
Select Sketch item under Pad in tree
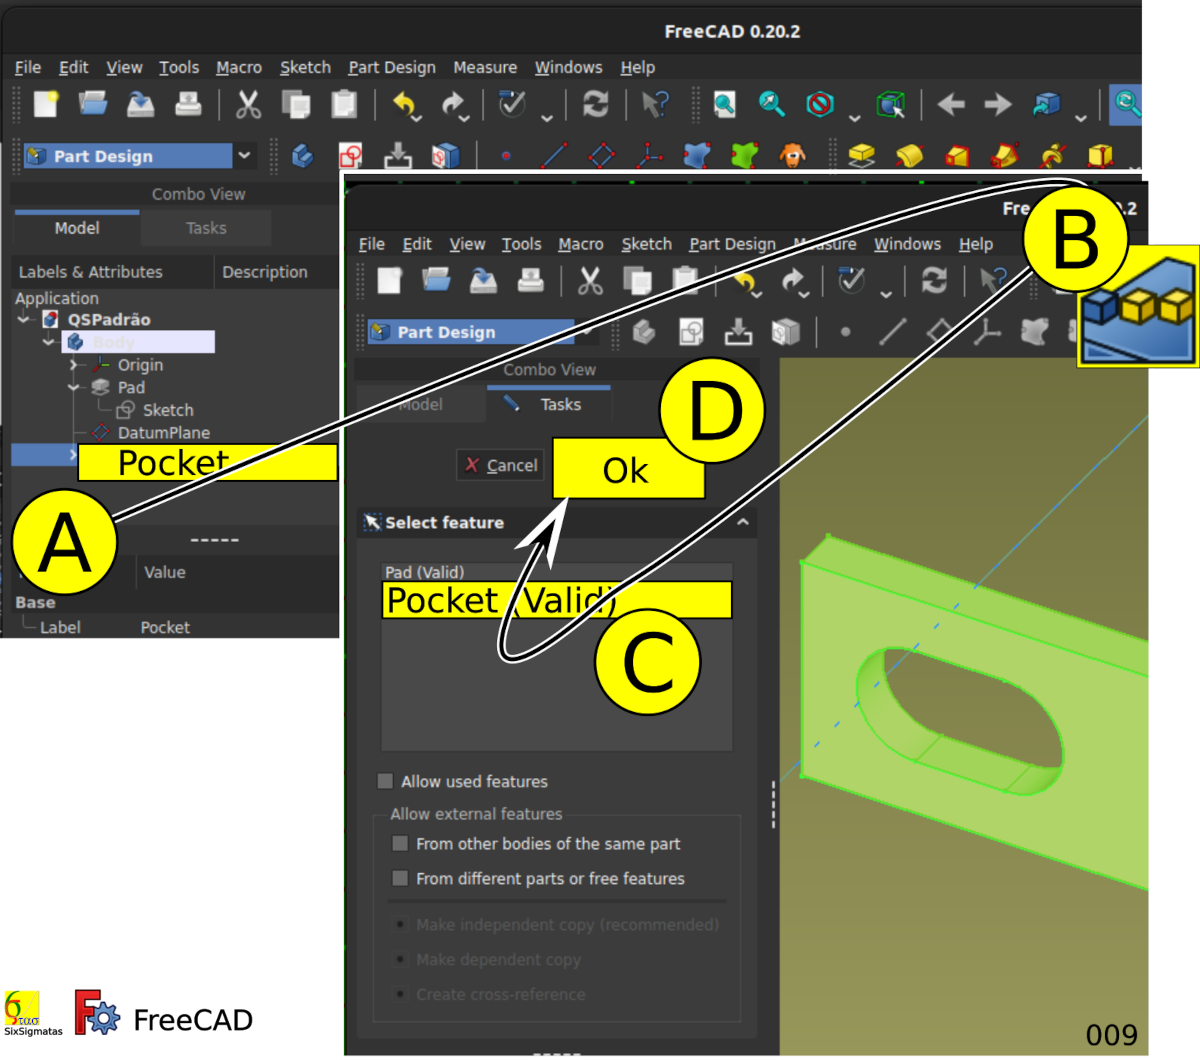(168, 410)
